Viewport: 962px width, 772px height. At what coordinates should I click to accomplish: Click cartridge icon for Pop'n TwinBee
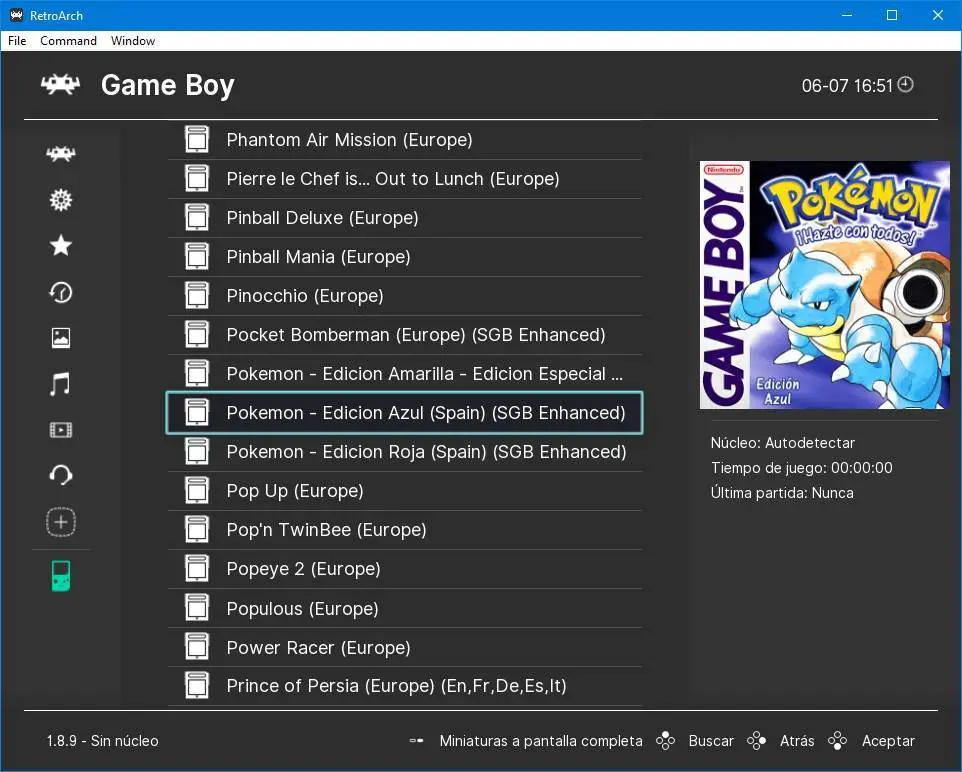[197, 530]
